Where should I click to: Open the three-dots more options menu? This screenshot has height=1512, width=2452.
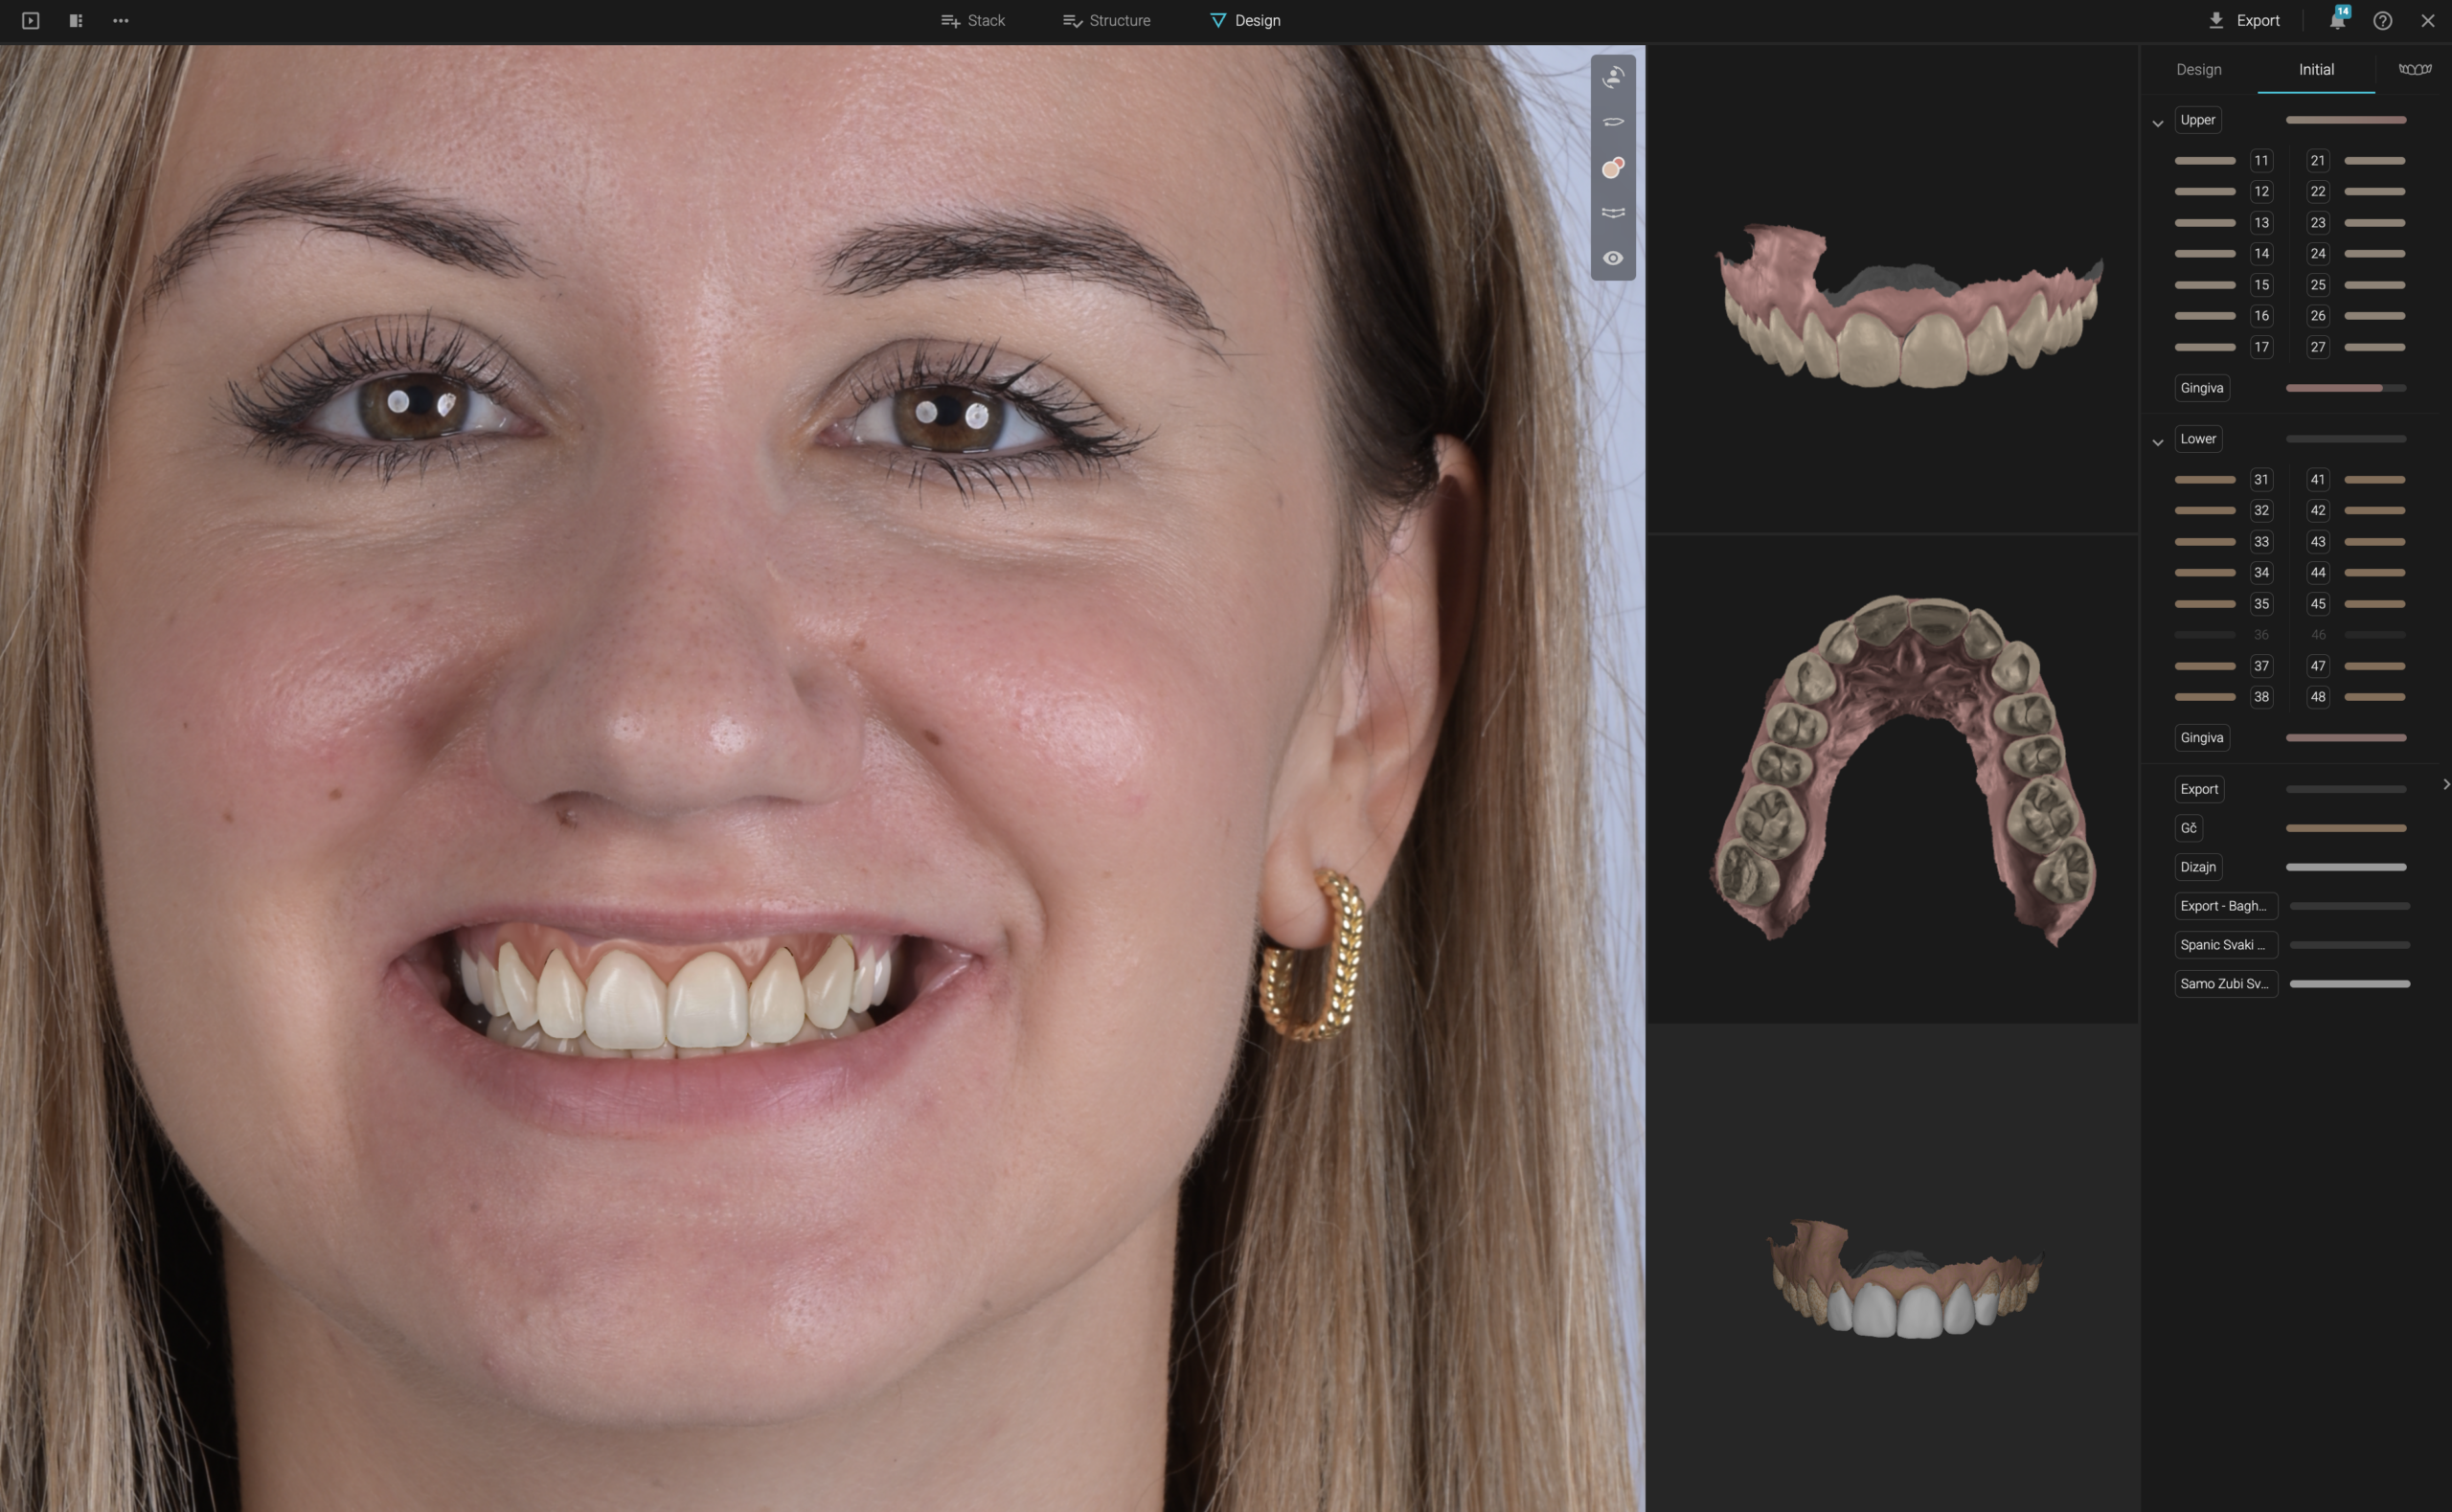[121, 20]
